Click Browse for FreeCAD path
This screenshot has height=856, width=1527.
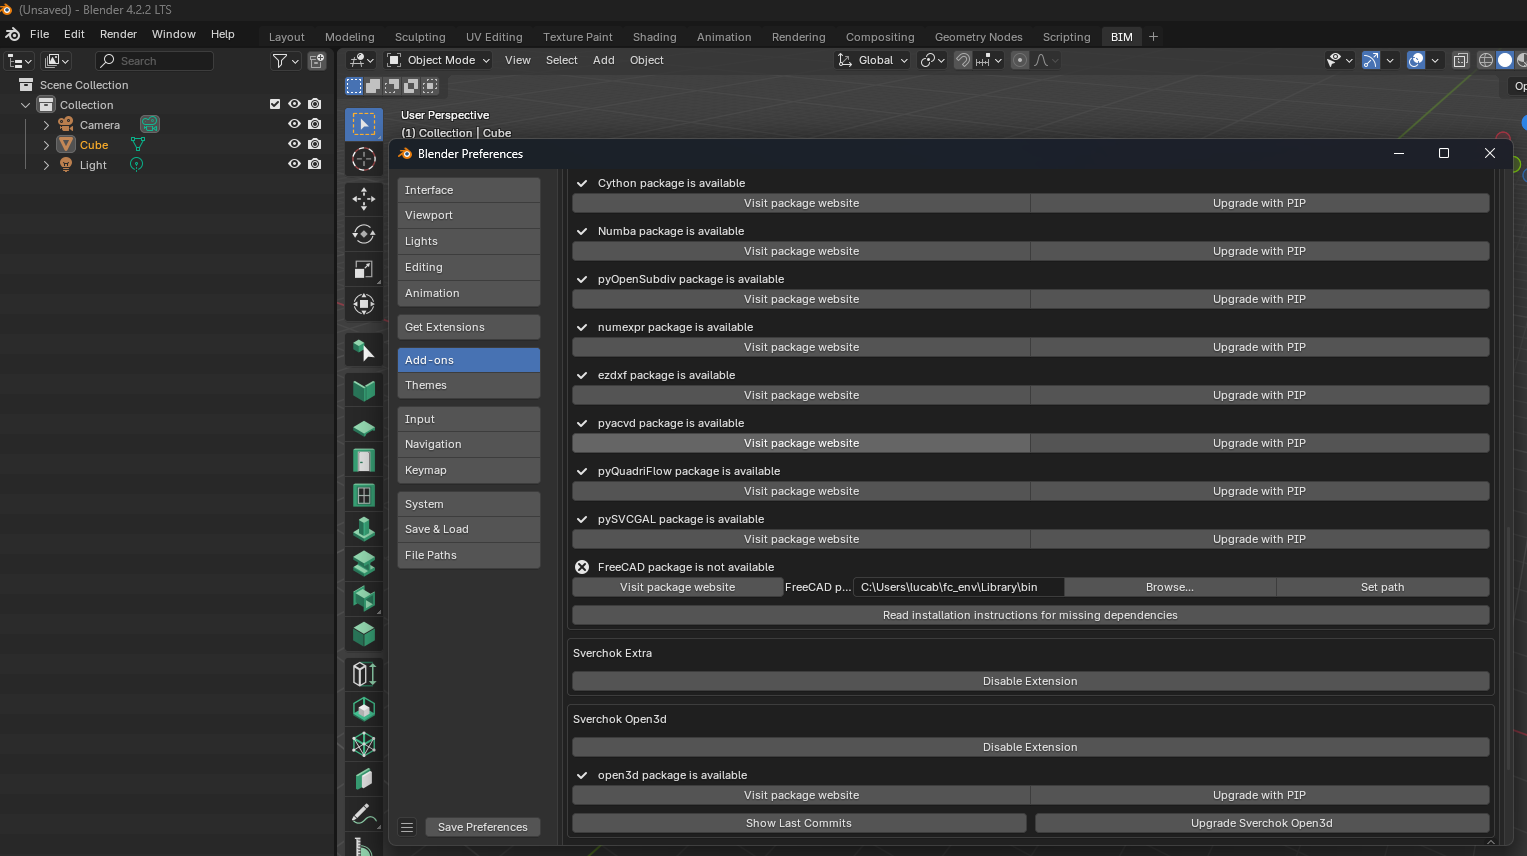pos(1170,587)
